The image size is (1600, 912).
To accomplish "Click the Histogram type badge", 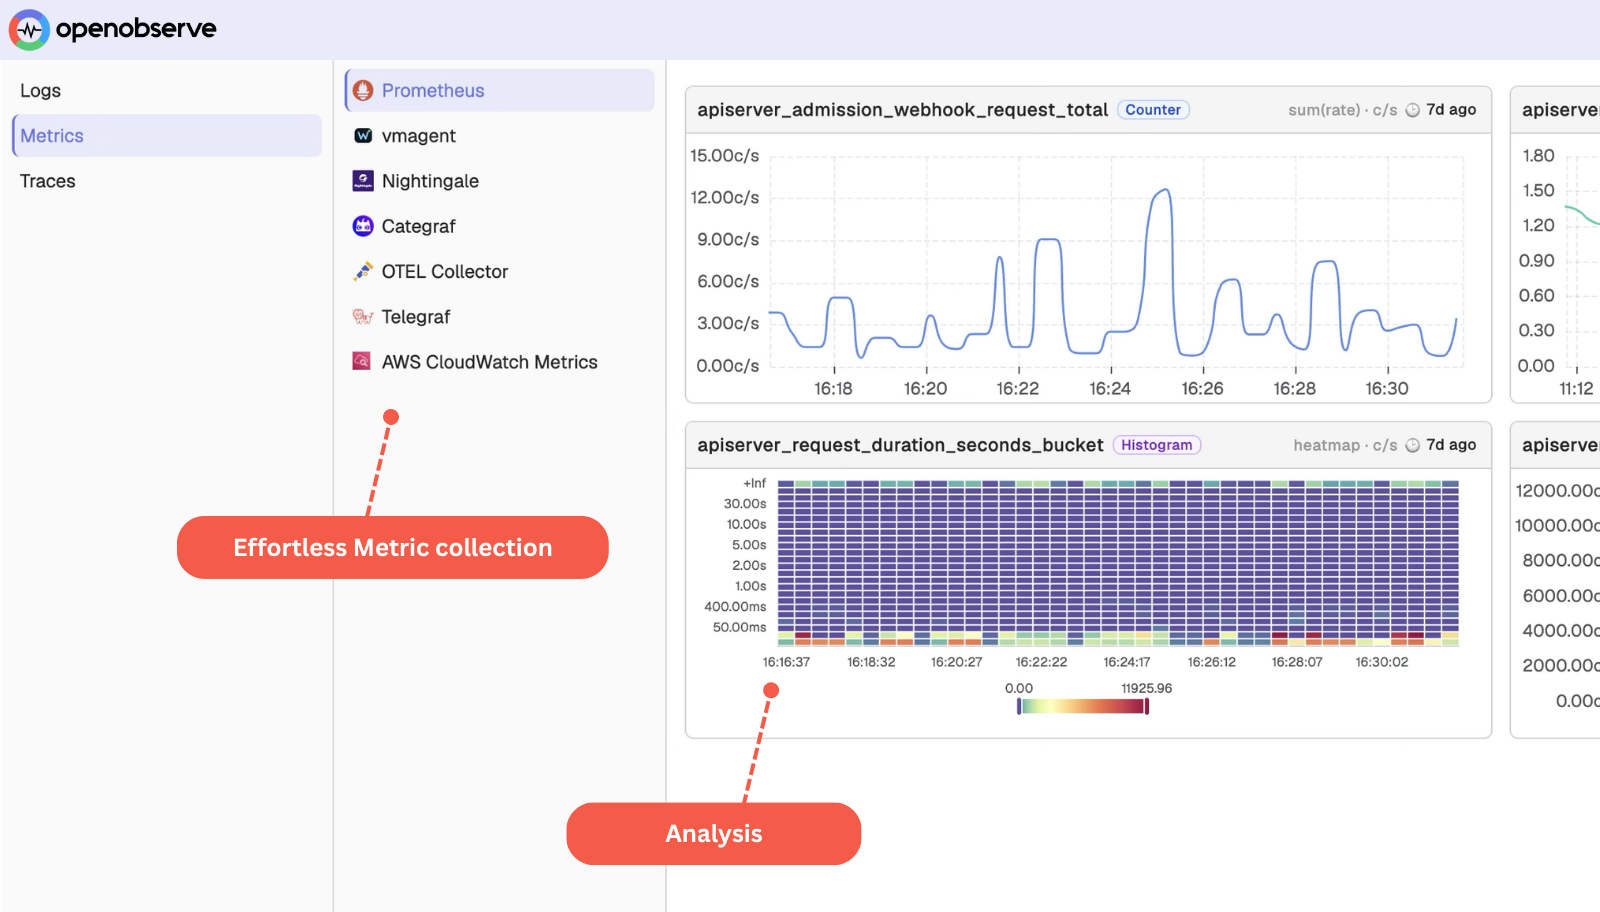I will [x=1157, y=445].
